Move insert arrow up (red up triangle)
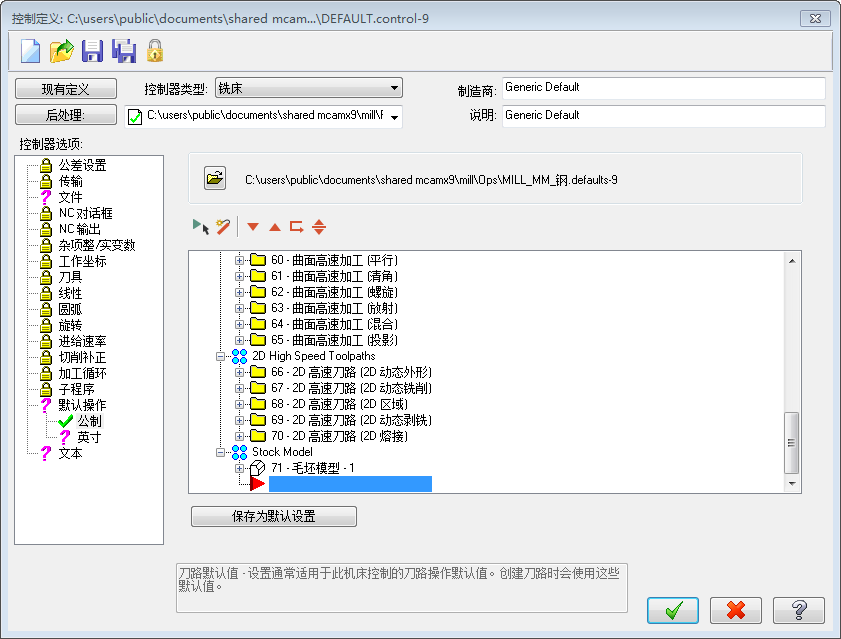841x639 pixels. (x=275, y=227)
